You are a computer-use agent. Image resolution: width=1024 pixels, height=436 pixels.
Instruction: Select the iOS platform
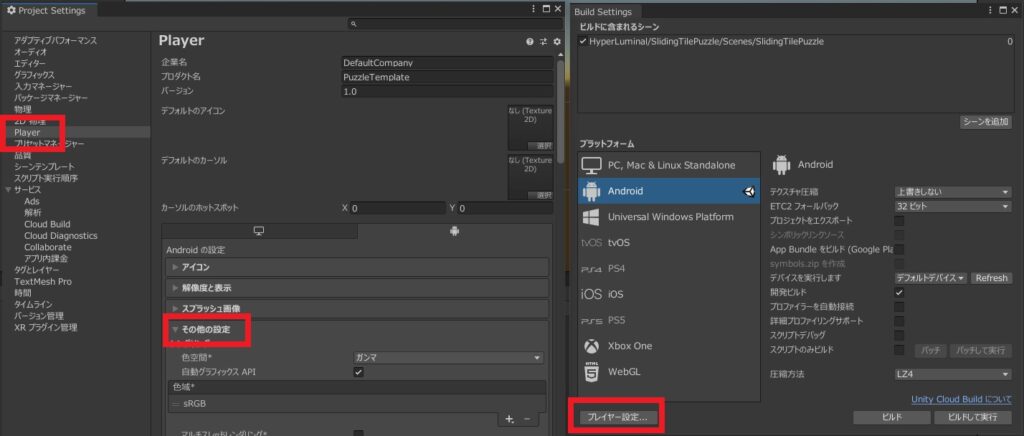(x=669, y=294)
